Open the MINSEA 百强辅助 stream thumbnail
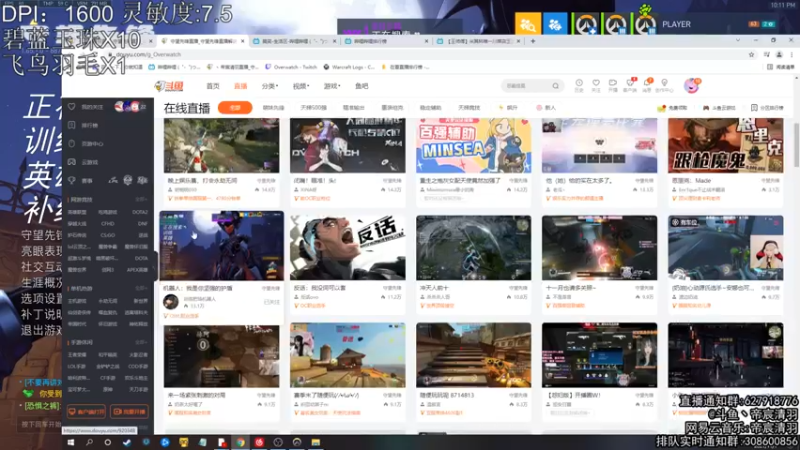The height and width of the screenshot is (450, 800). [x=473, y=145]
